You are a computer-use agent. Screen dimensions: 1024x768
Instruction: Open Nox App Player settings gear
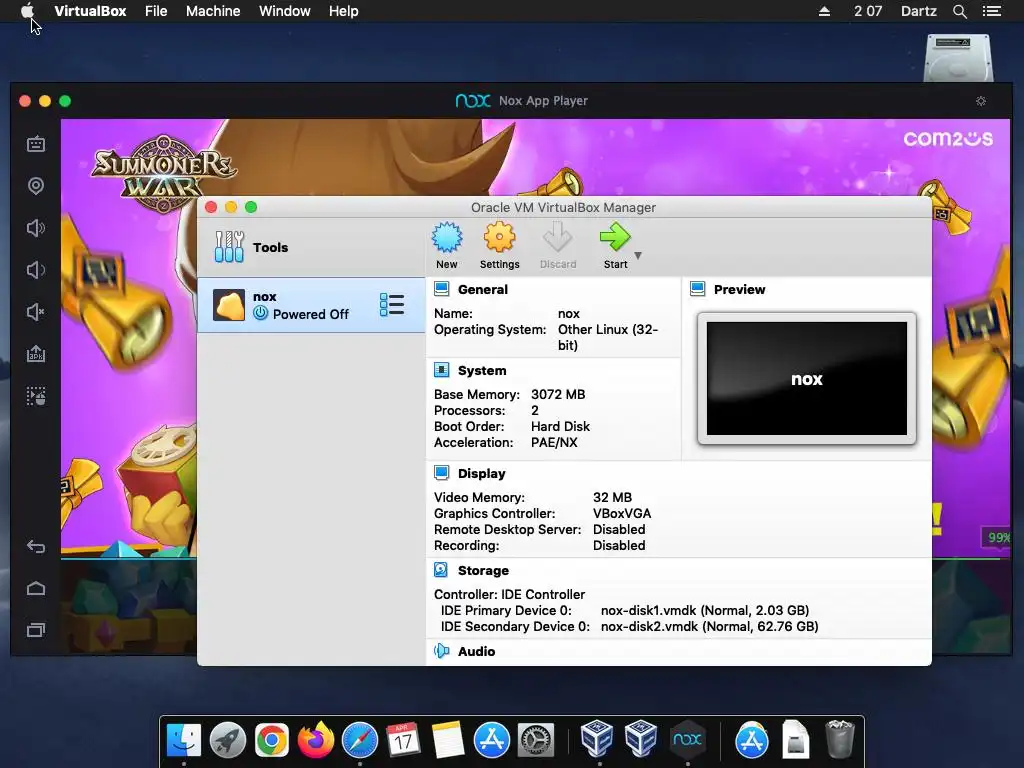click(981, 101)
